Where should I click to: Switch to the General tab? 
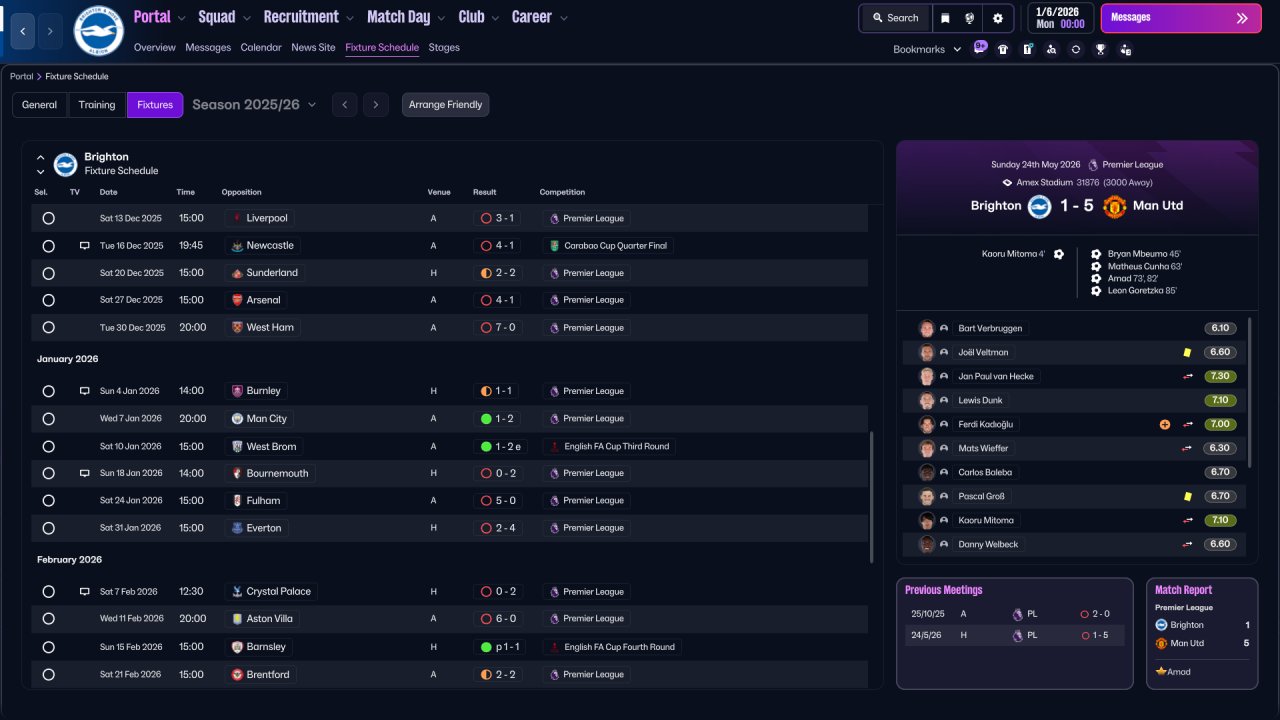point(40,105)
